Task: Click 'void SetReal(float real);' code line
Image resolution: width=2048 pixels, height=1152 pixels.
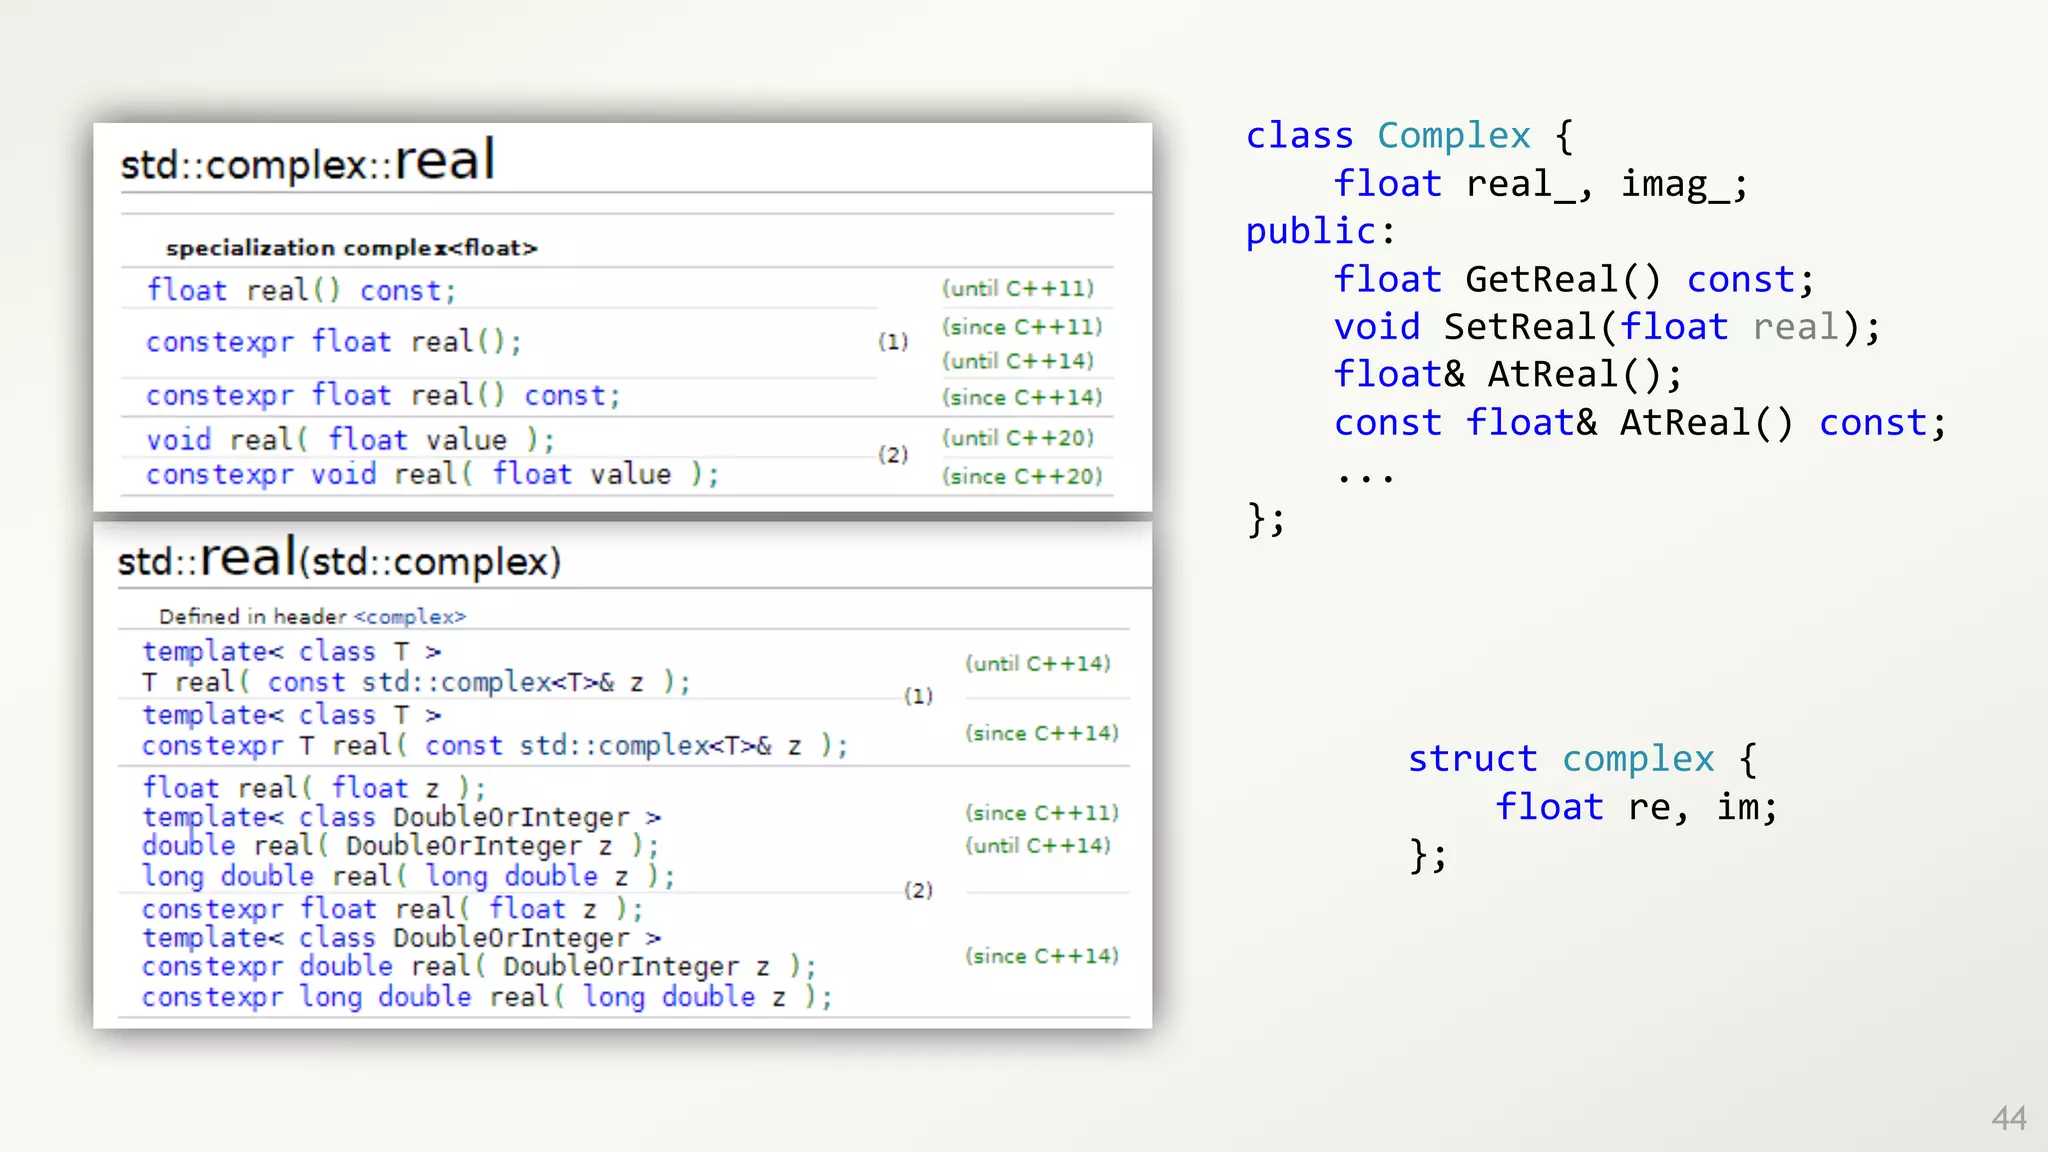Action: [x=1606, y=327]
